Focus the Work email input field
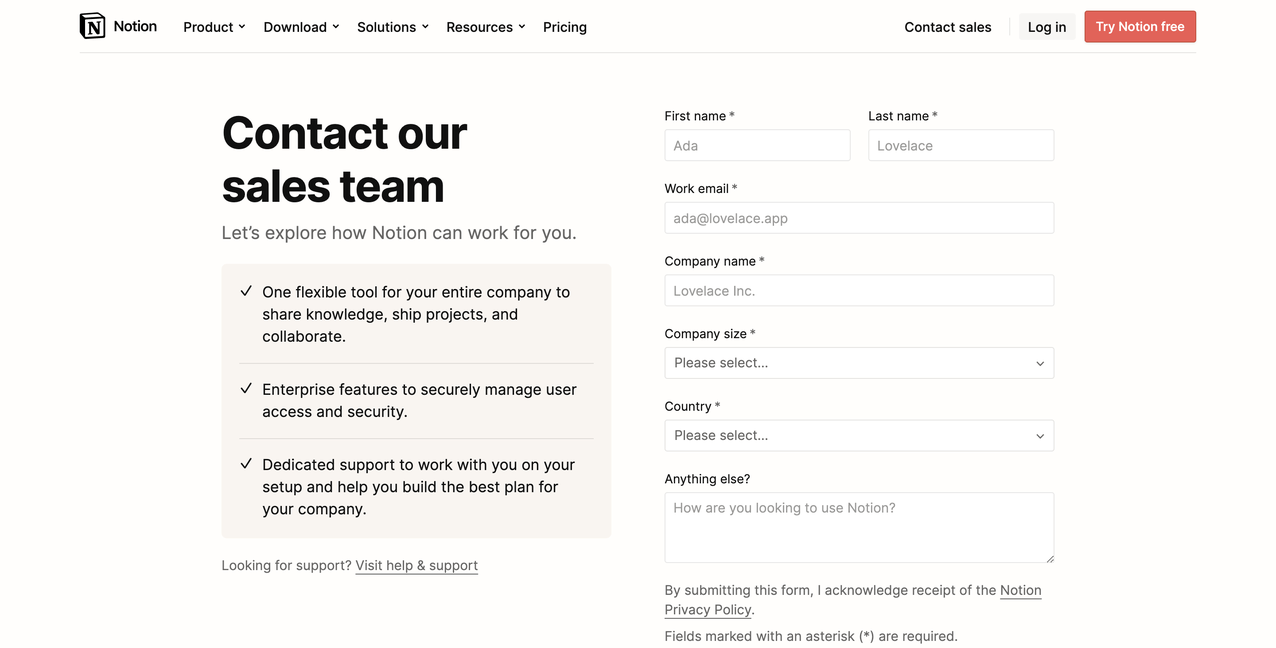 pos(859,218)
